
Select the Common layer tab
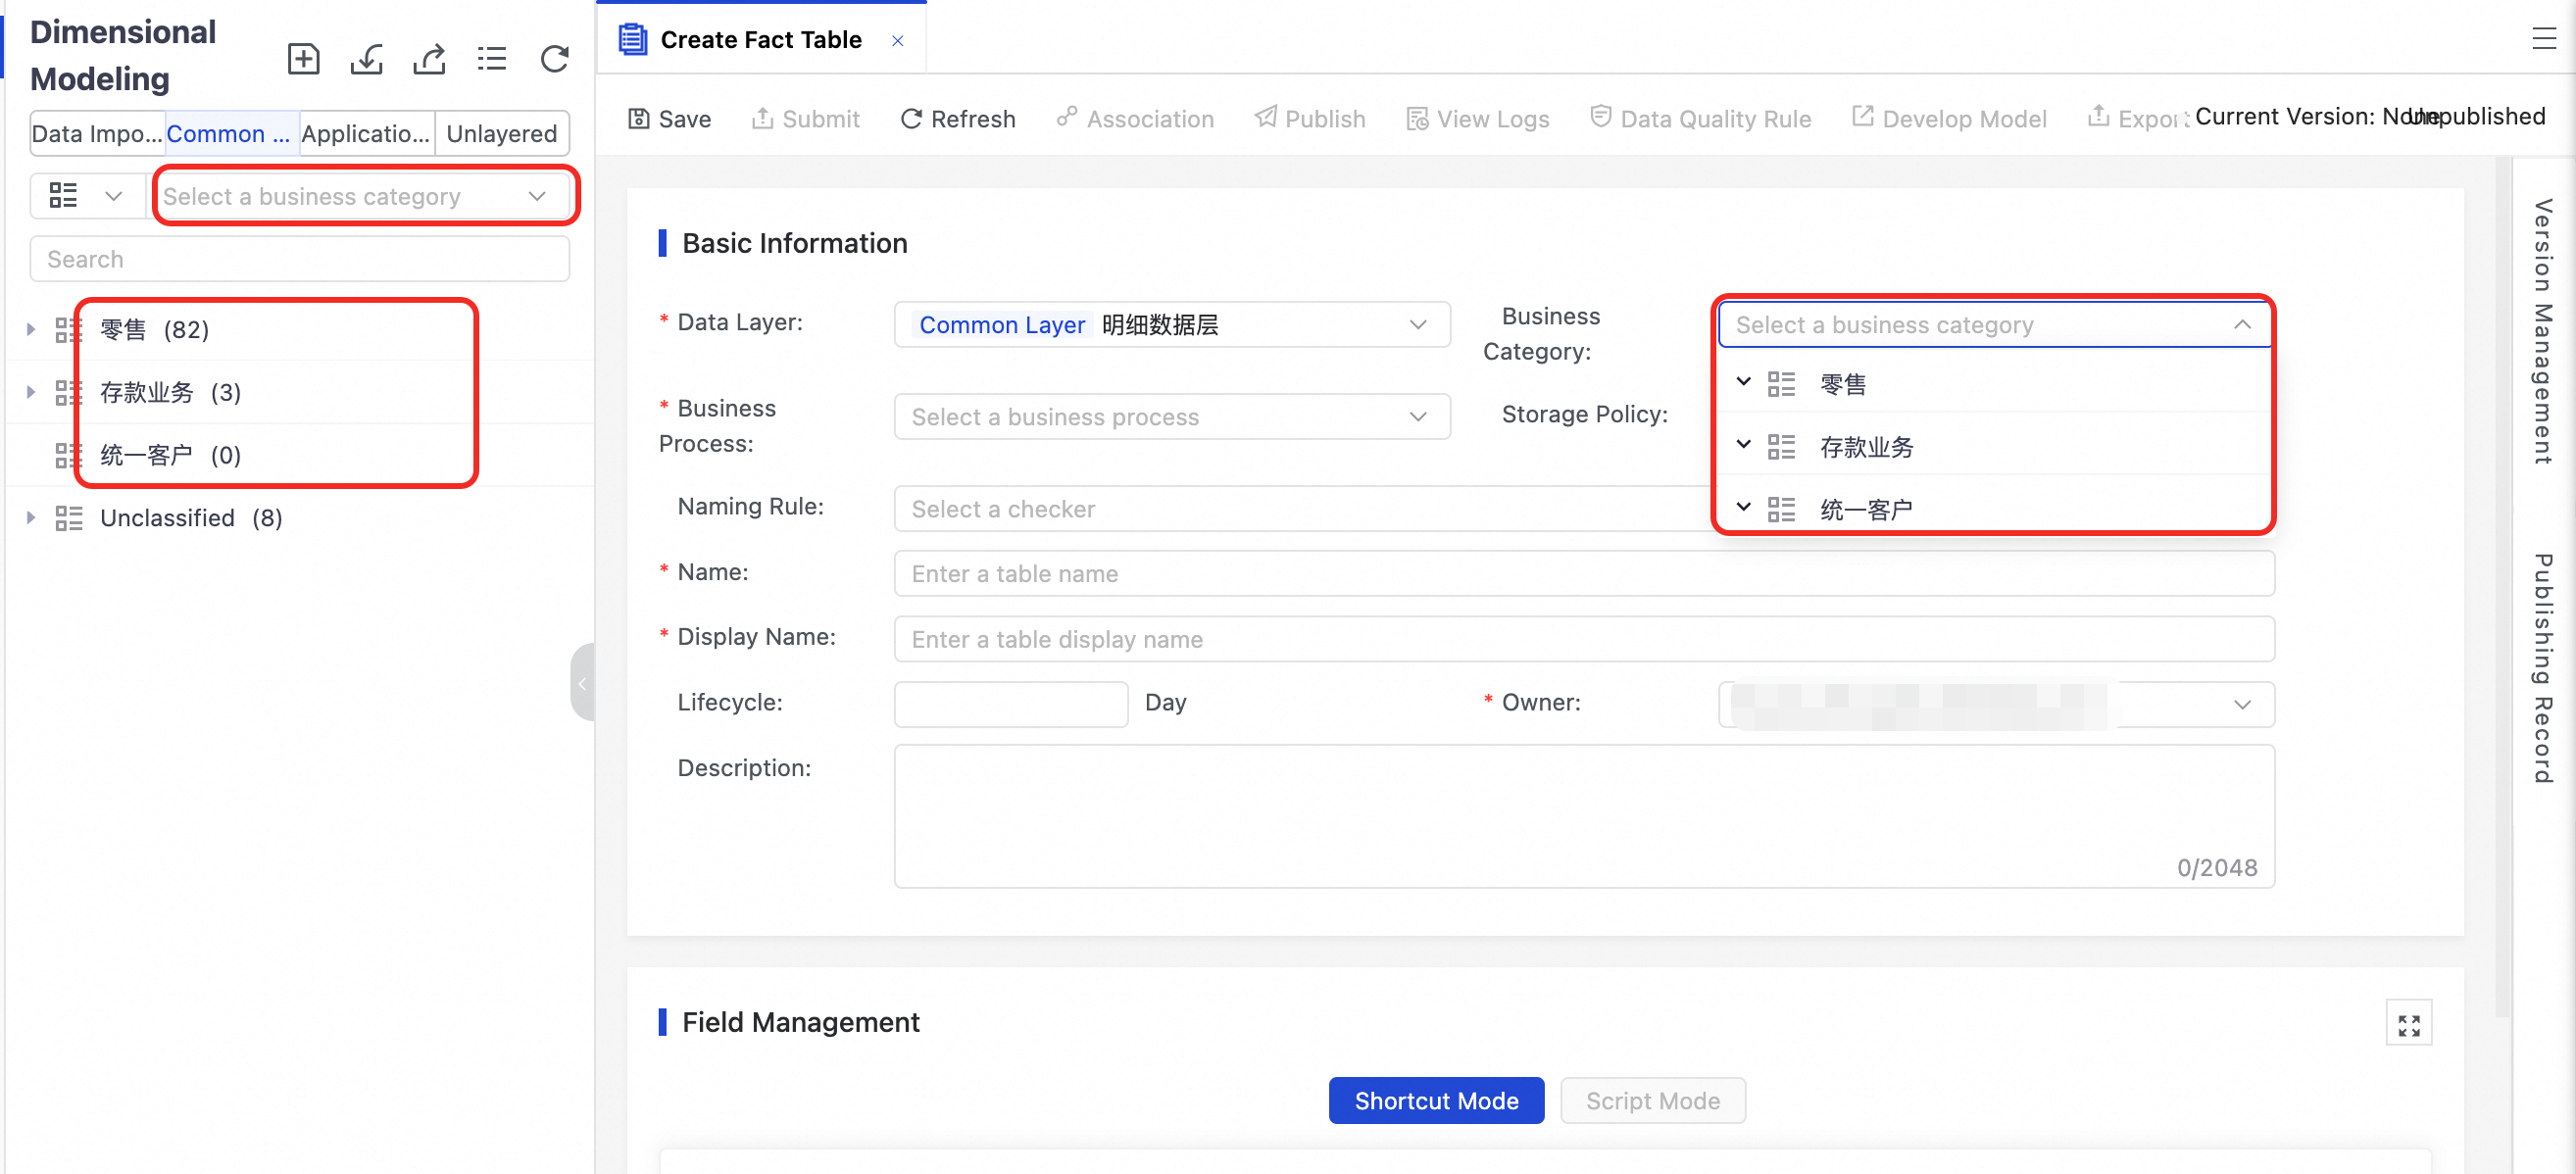[x=230, y=134]
